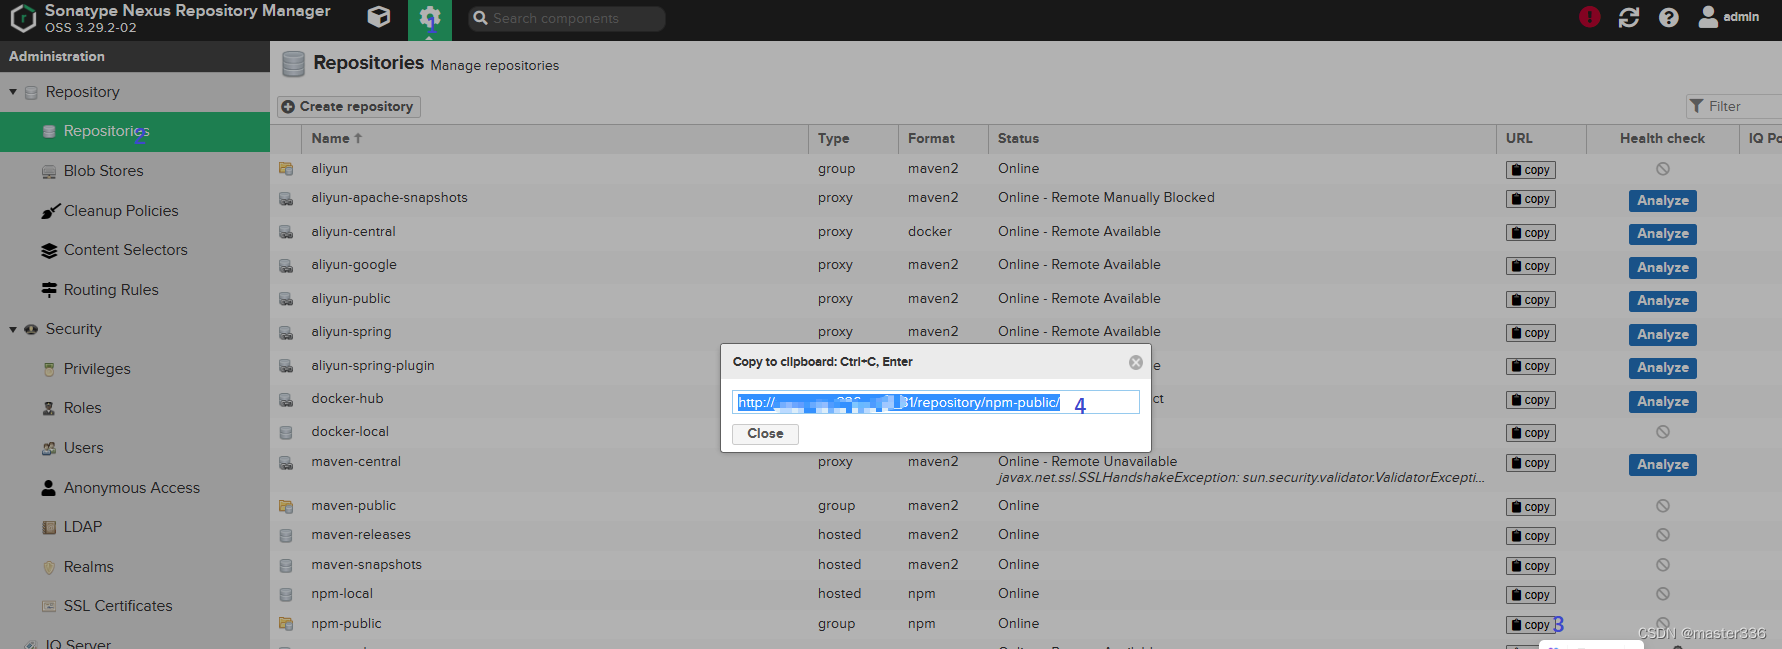Screen dimensions: 1782x649
Task: Open Users under Security
Action: click(x=83, y=448)
